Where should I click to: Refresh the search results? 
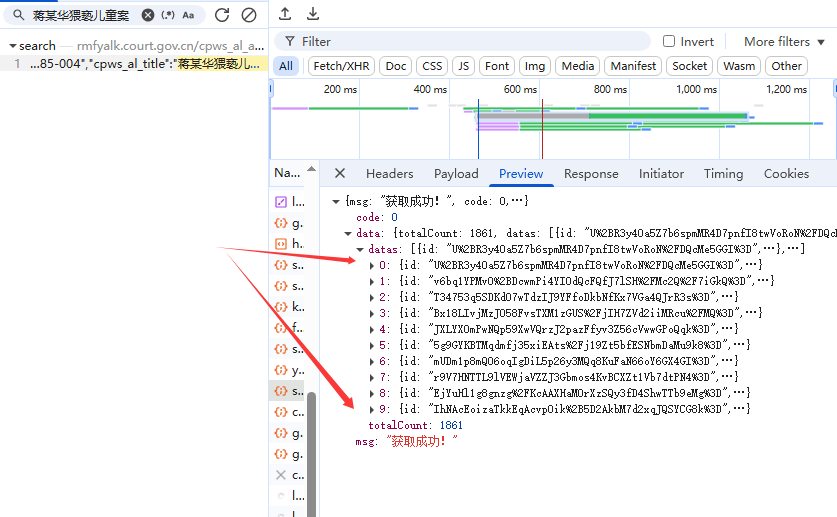(222, 15)
